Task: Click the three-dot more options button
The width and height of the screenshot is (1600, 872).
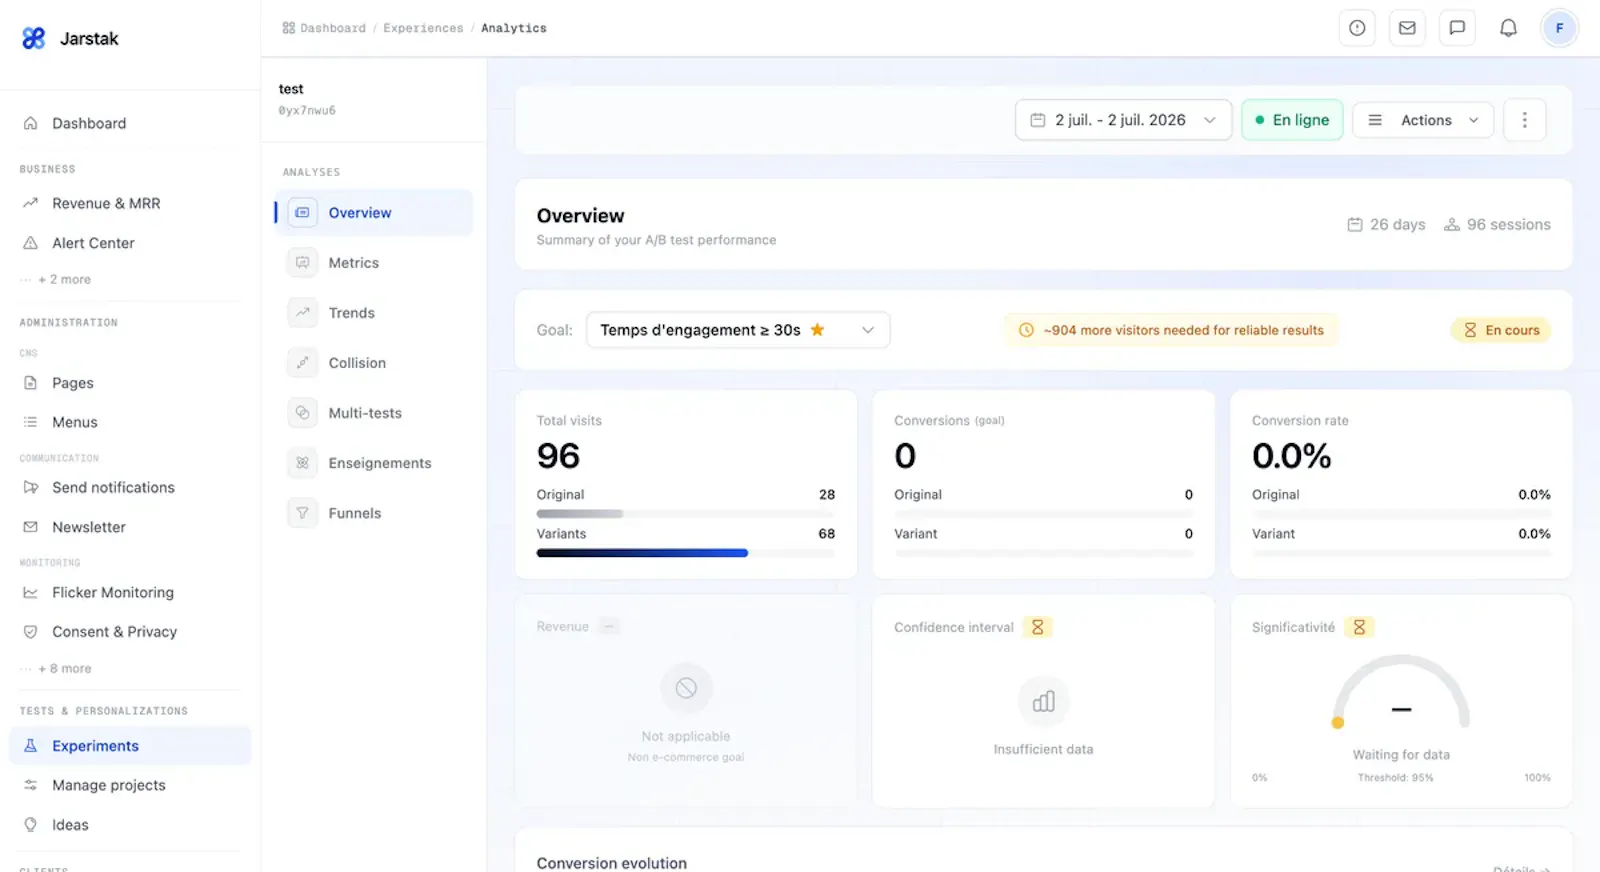Action: point(1524,120)
